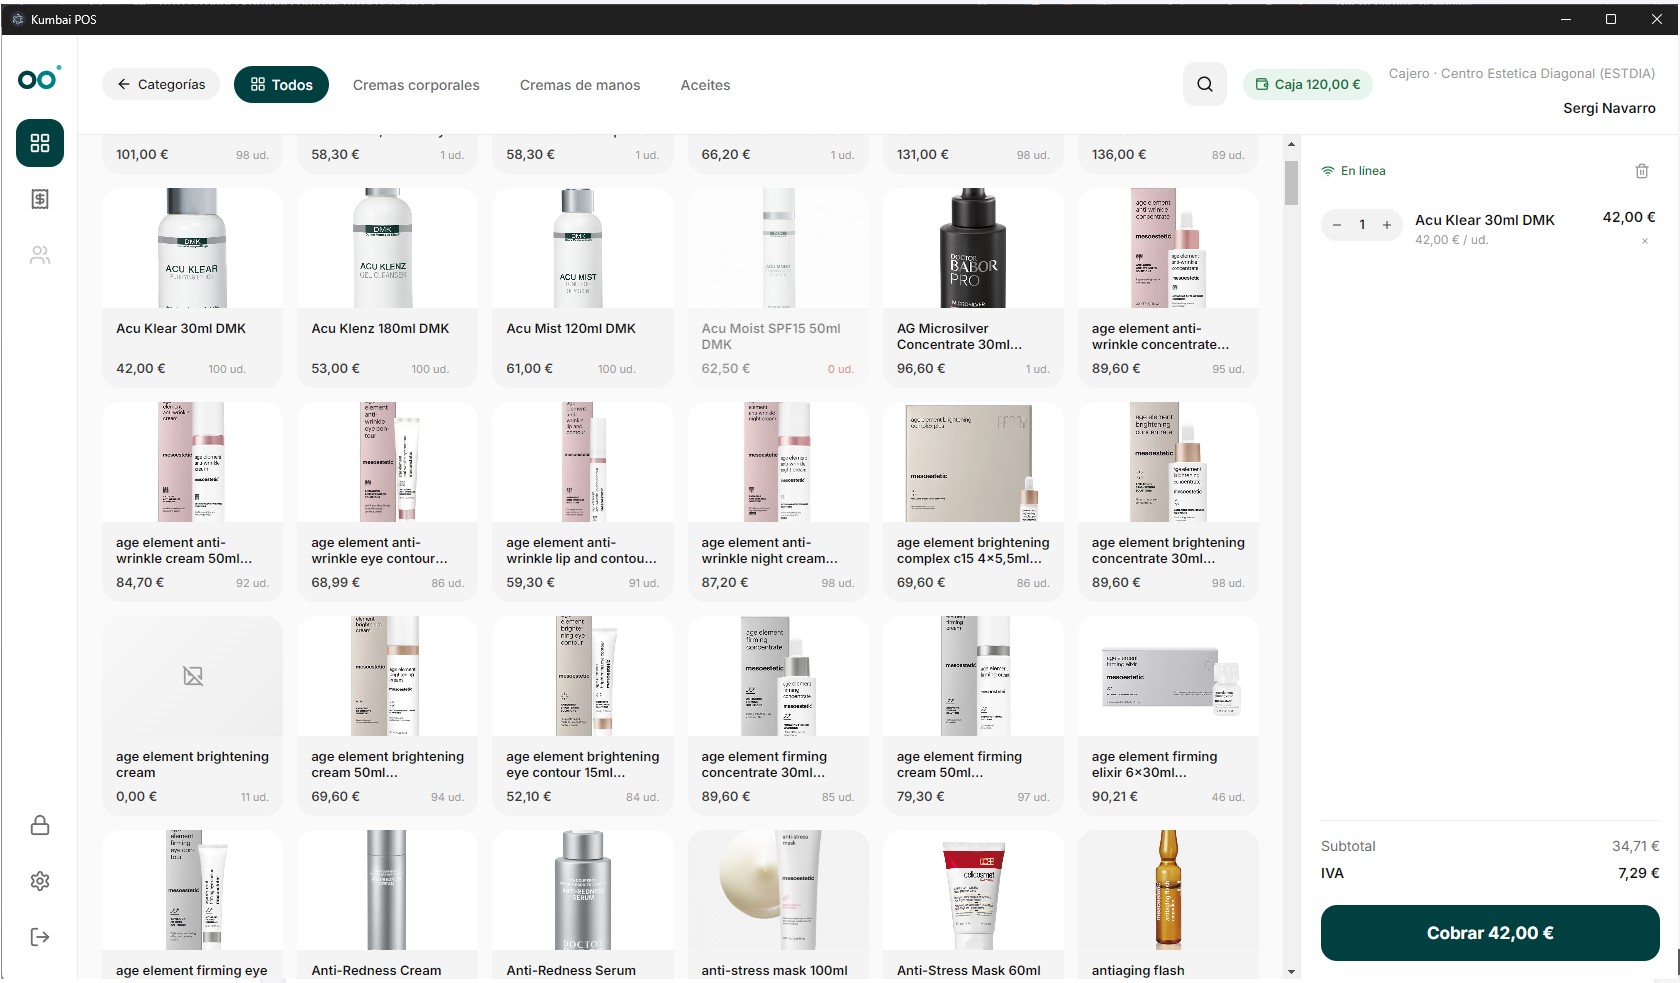Image resolution: width=1680 pixels, height=983 pixels.
Task: Add Acu Mist 120ml DMK to cart
Action: (582, 287)
